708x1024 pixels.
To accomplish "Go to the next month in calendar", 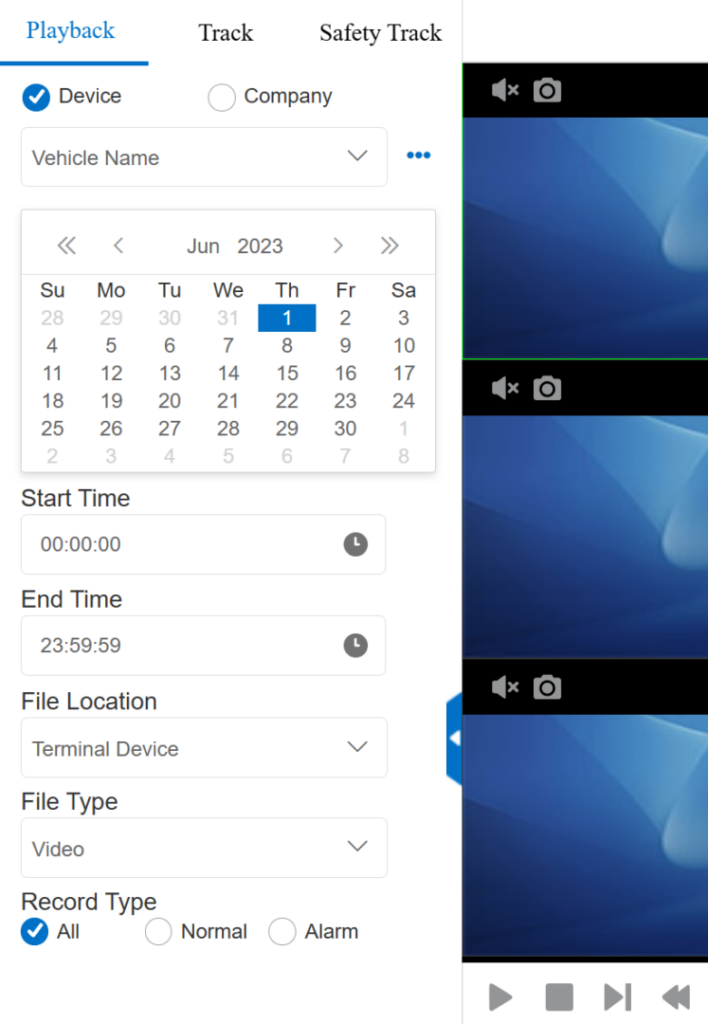I will coord(338,246).
